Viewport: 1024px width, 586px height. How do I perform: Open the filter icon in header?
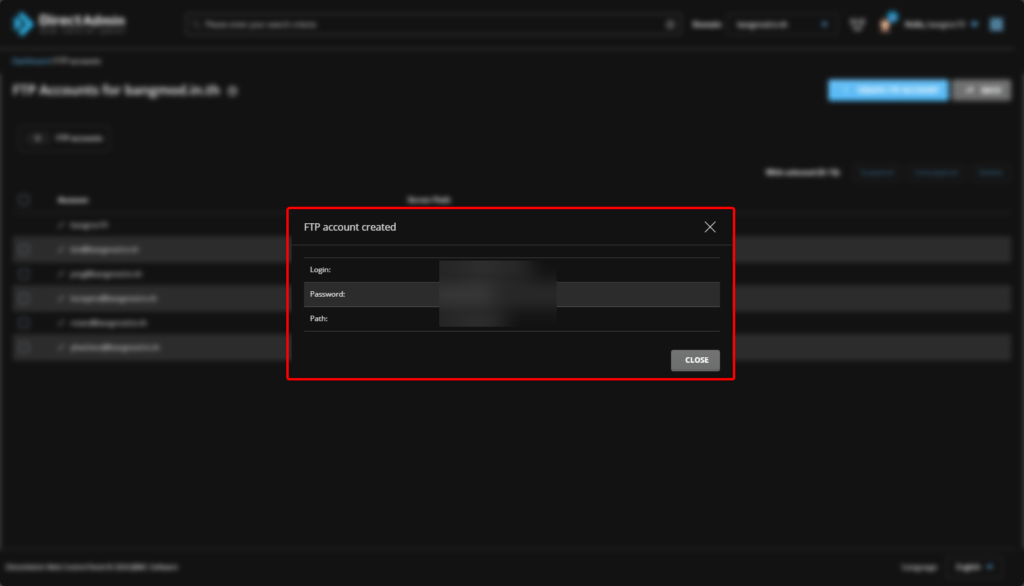coord(857,25)
